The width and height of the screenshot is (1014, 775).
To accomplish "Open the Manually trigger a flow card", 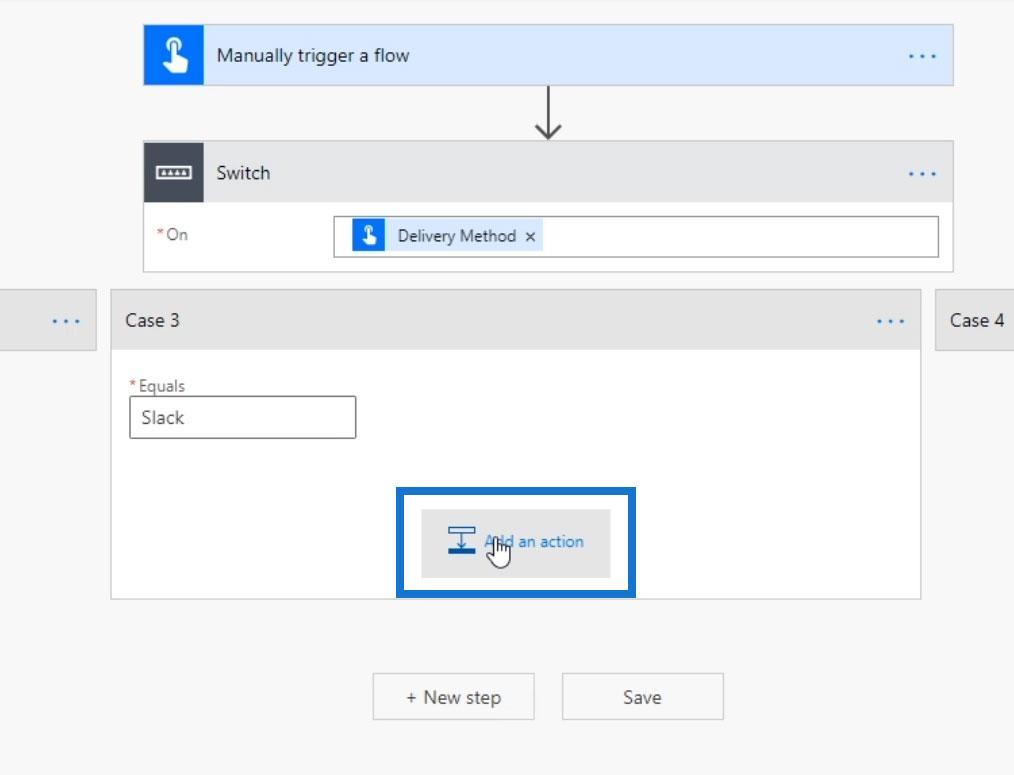I will pyautogui.click(x=548, y=55).
